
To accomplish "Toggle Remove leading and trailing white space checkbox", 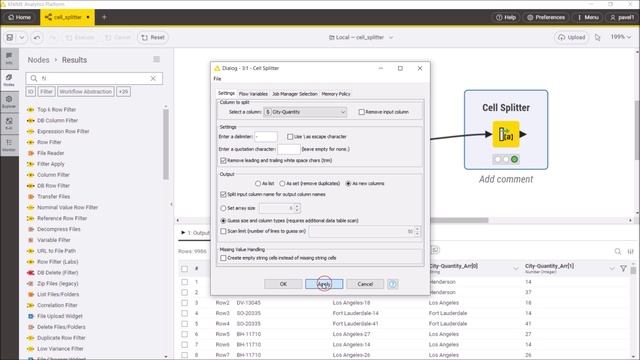I will point(223,160).
